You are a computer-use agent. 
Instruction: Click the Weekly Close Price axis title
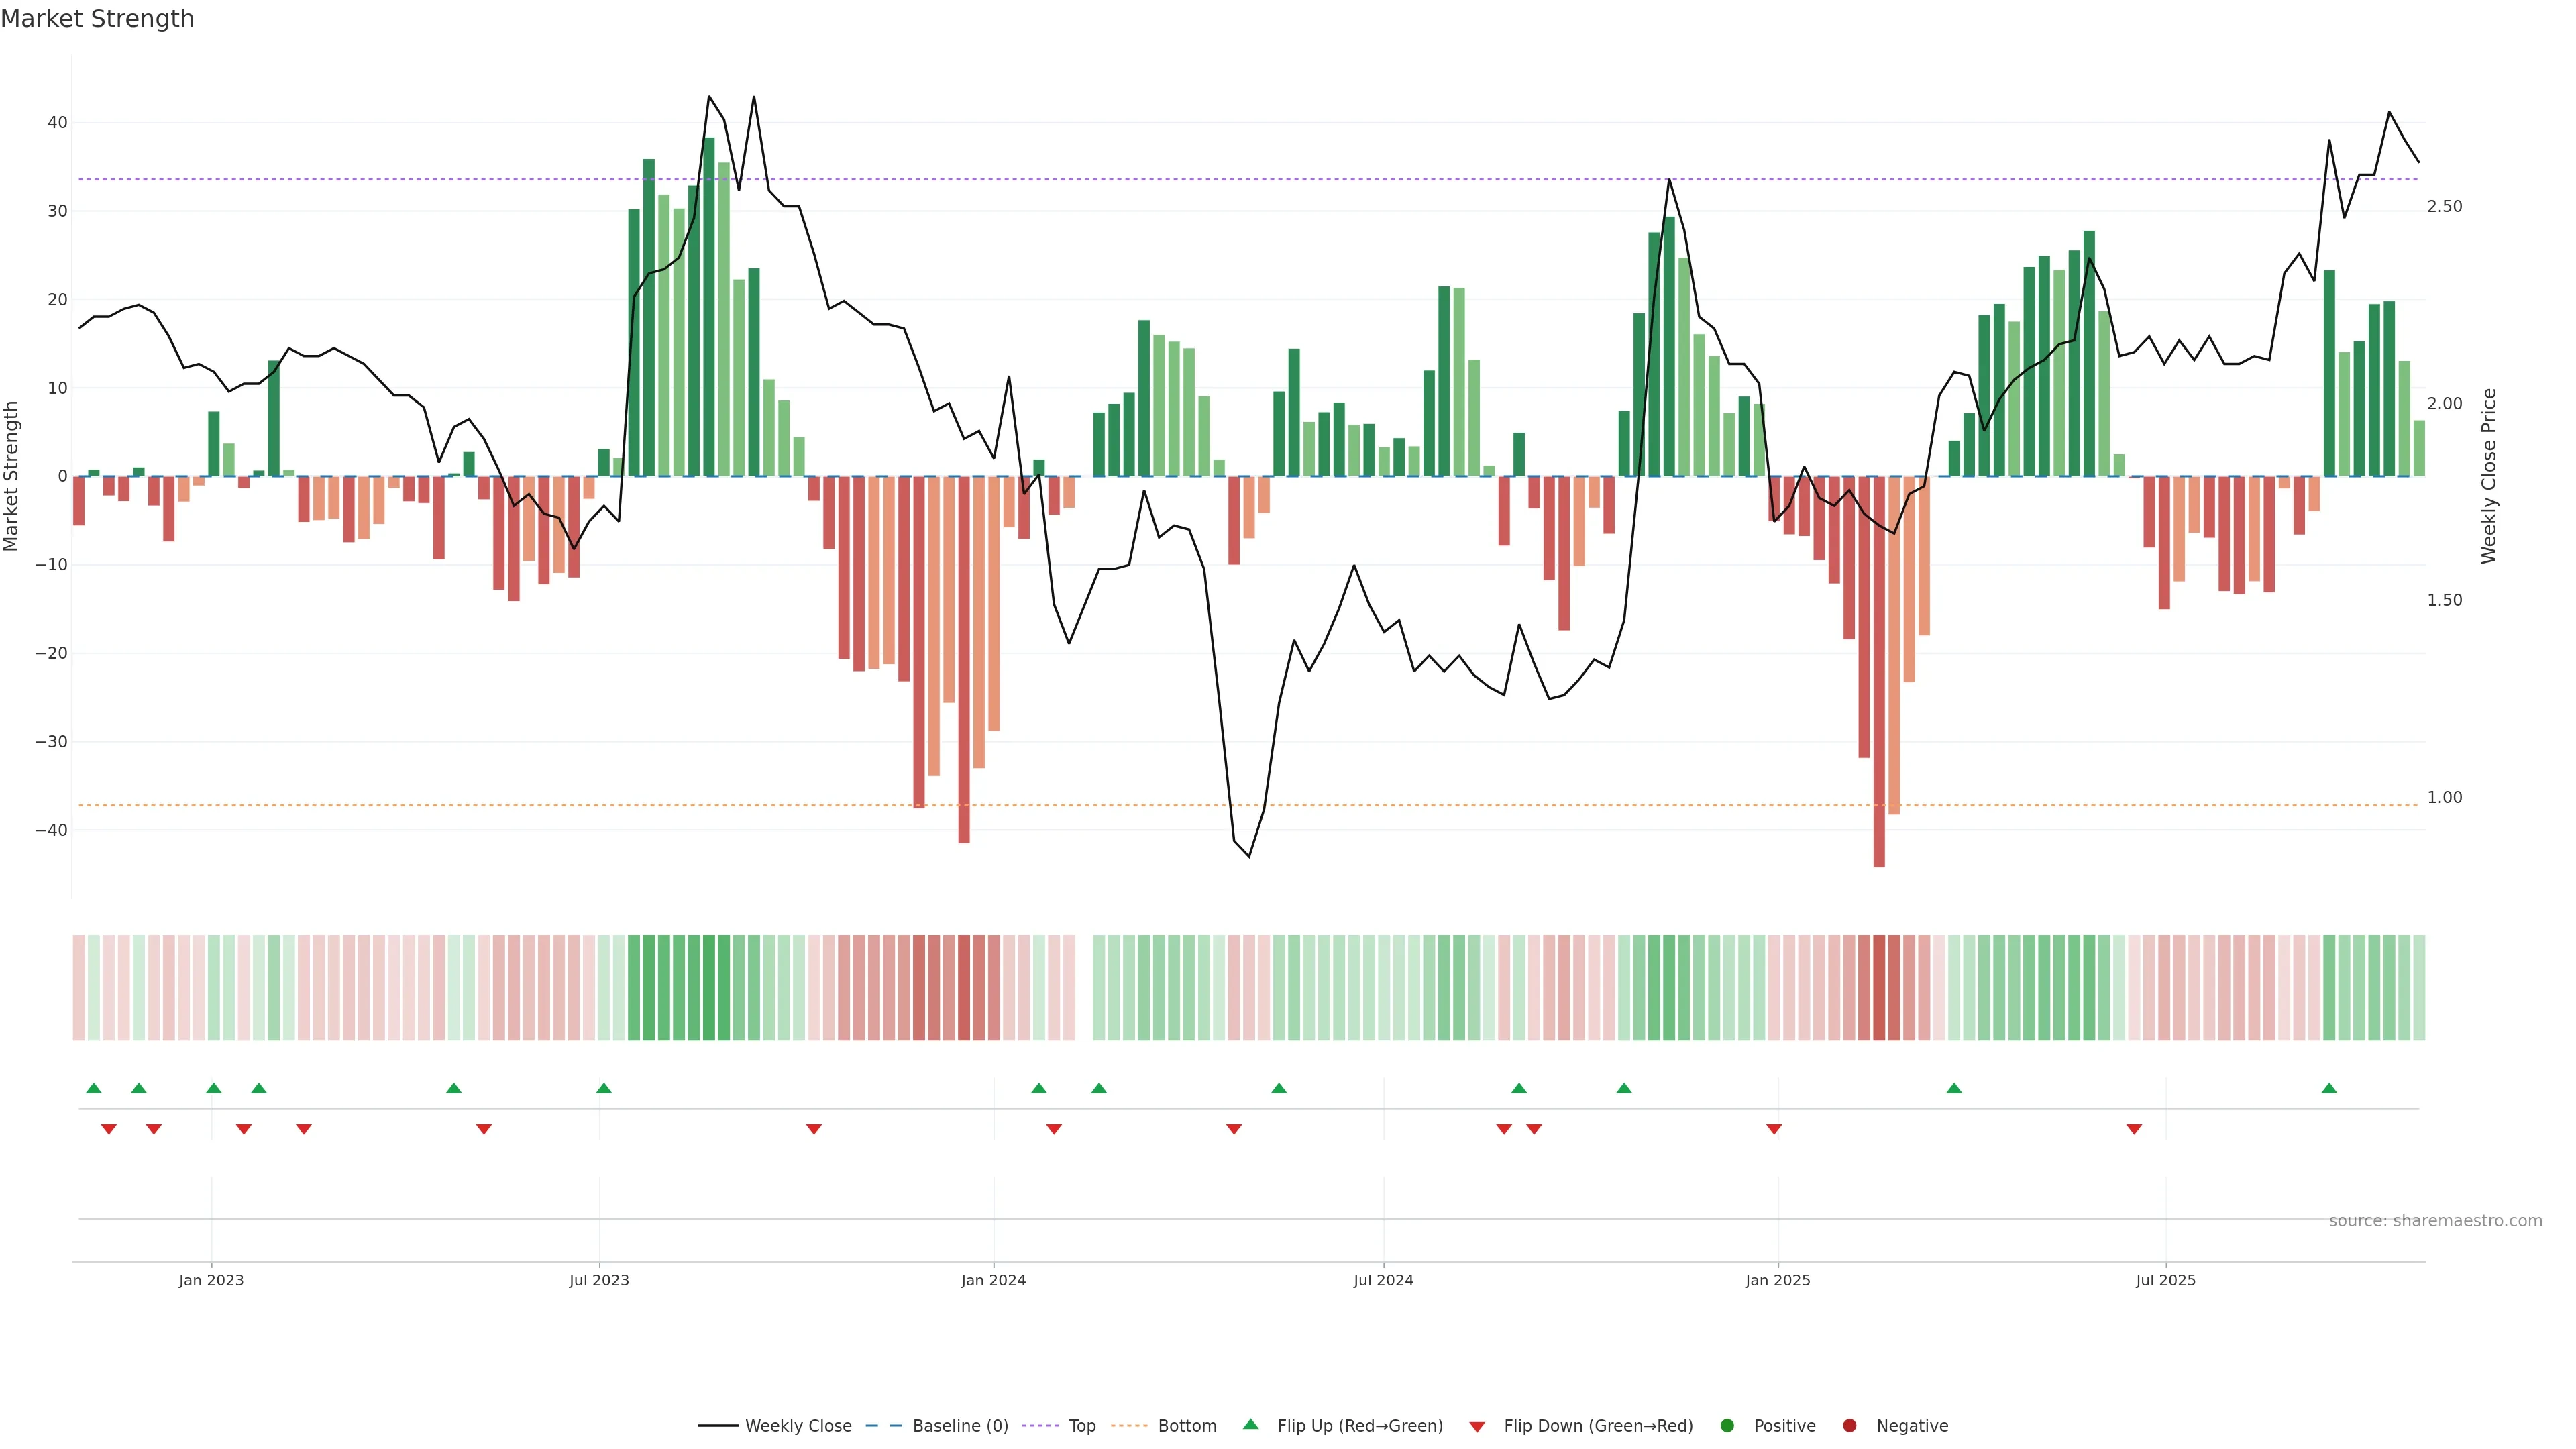pyautogui.click(x=2489, y=476)
